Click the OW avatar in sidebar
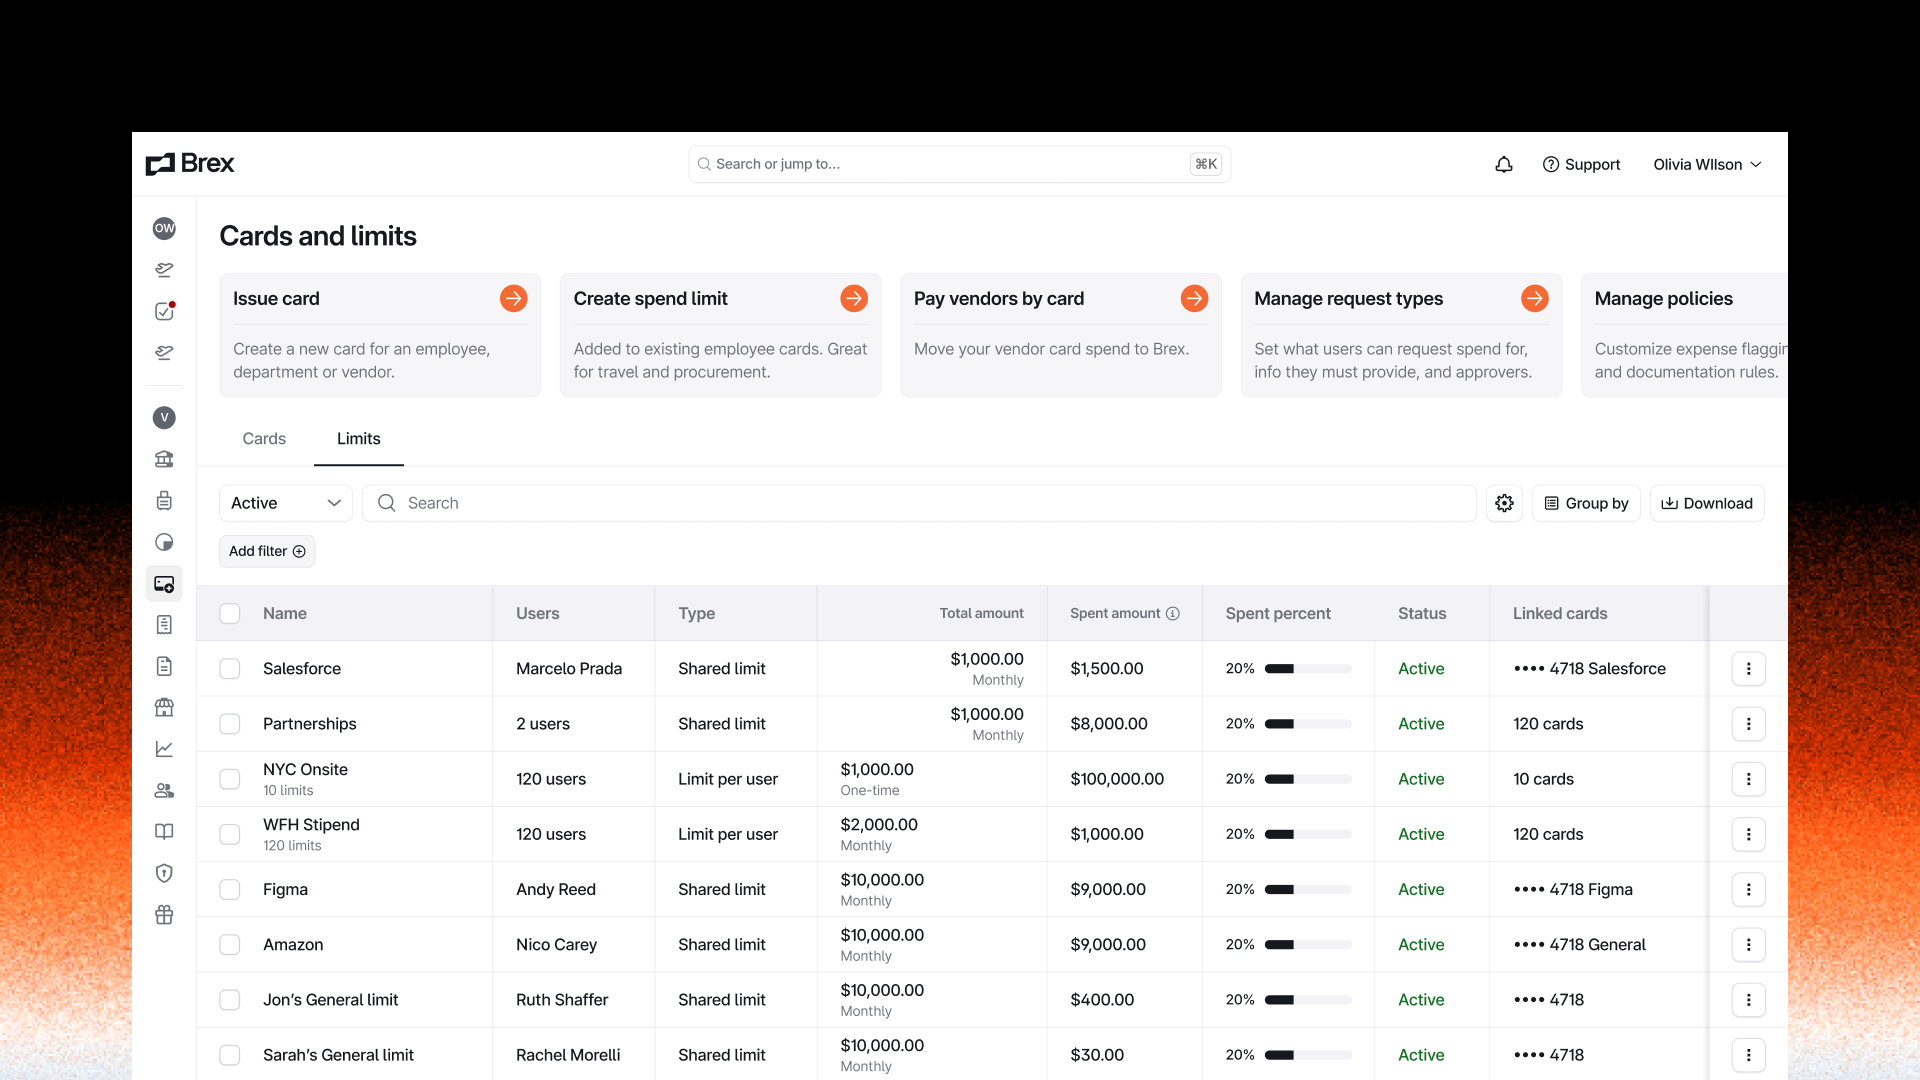The width and height of the screenshot is (1920, 1080). click(164, 228)
